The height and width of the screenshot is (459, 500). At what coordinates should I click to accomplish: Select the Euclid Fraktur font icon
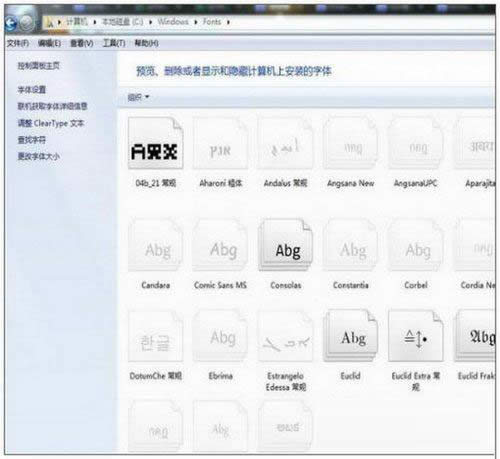coord(476,336)
